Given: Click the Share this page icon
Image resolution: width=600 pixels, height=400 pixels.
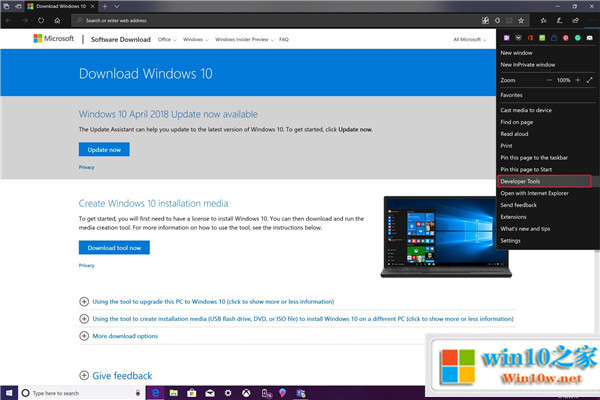Looking at the screenshot, I should coord(575,20).
